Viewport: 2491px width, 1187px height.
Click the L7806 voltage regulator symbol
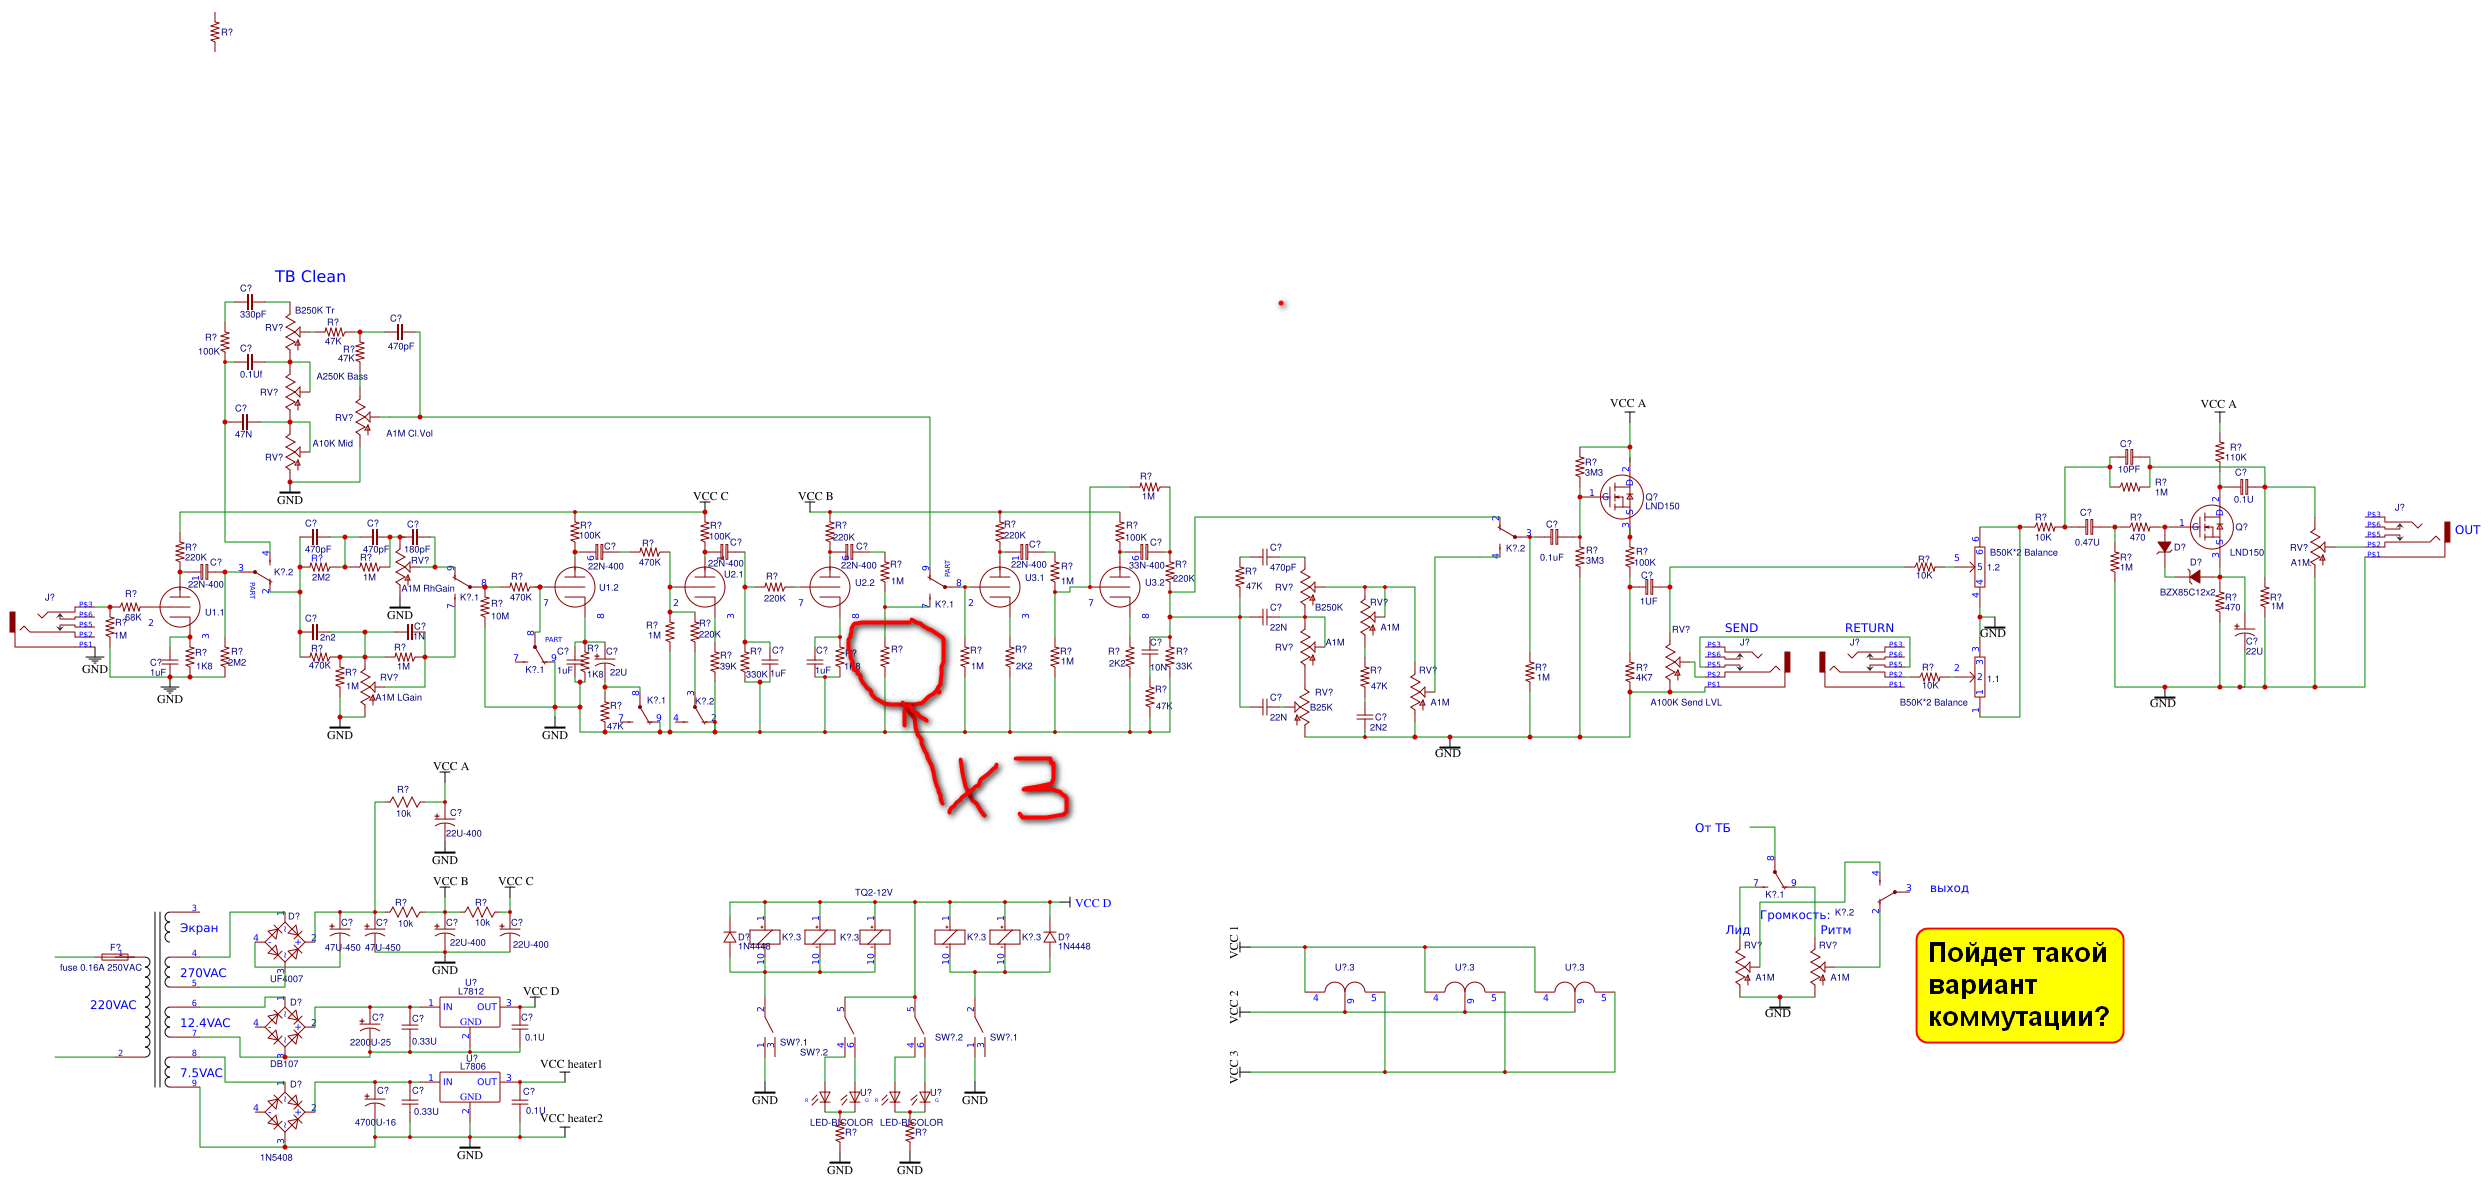tap(470, 1087)
